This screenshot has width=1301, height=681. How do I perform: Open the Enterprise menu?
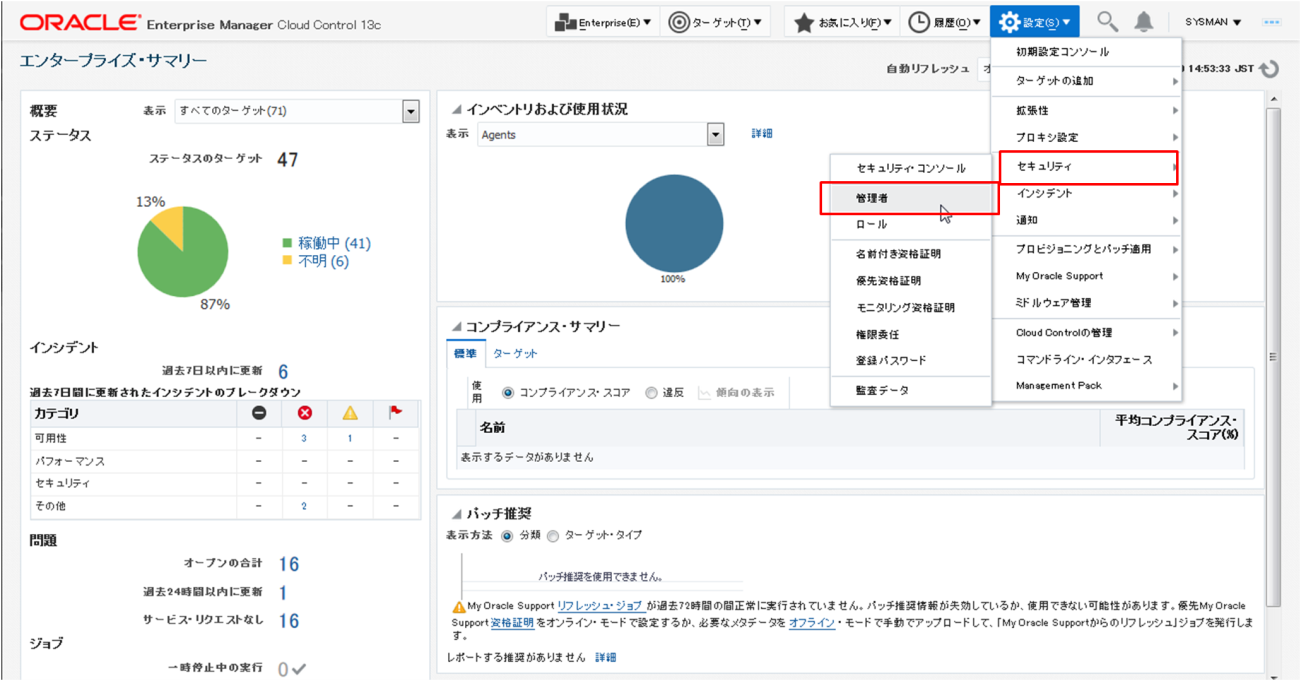pos(603,22)
